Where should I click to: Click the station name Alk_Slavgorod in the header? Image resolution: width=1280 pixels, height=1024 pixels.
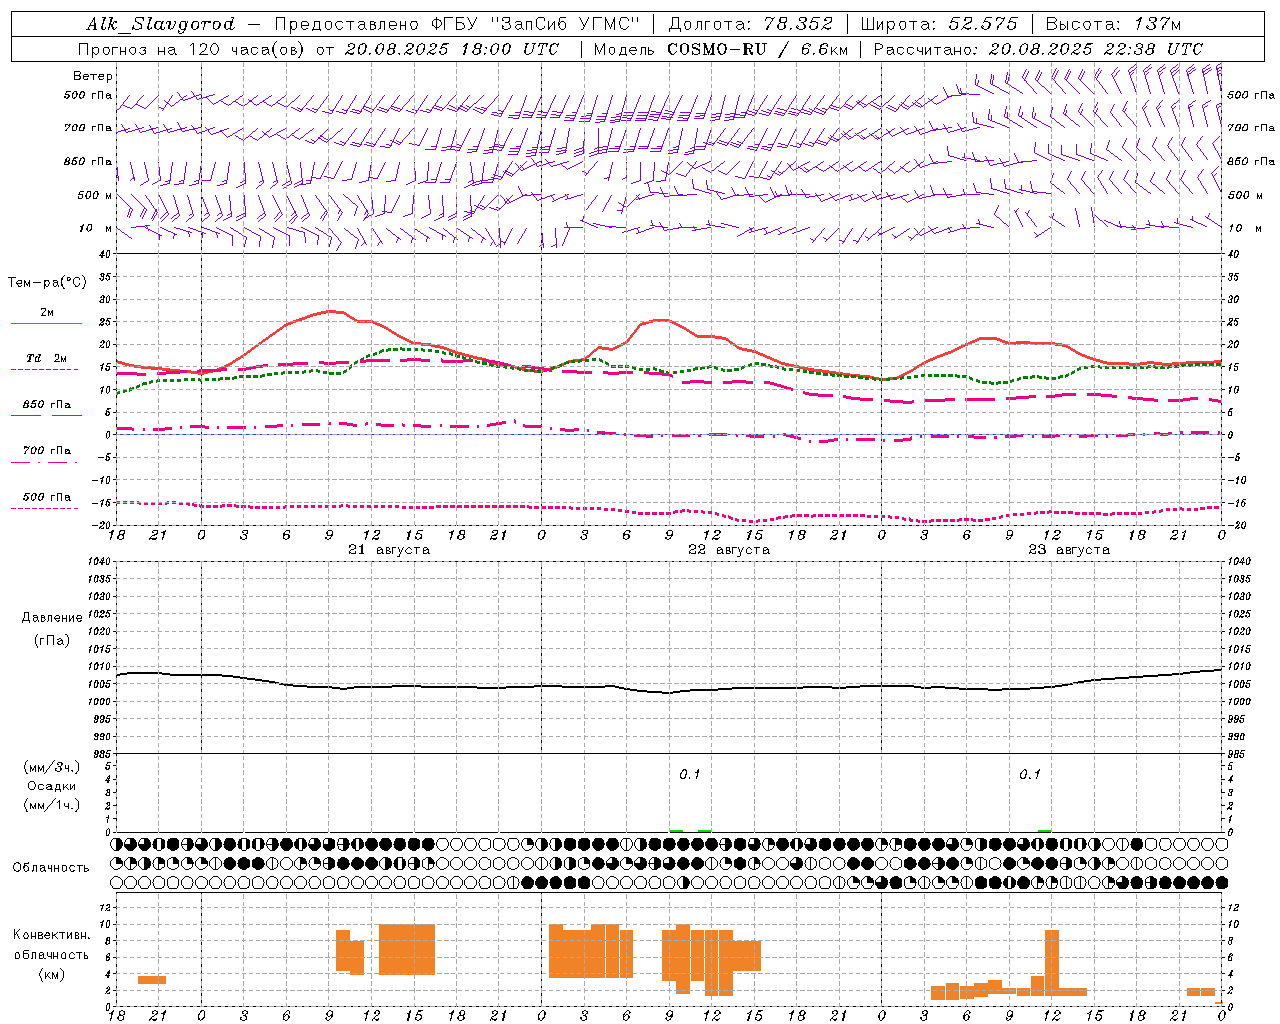[x=161, y=24]
